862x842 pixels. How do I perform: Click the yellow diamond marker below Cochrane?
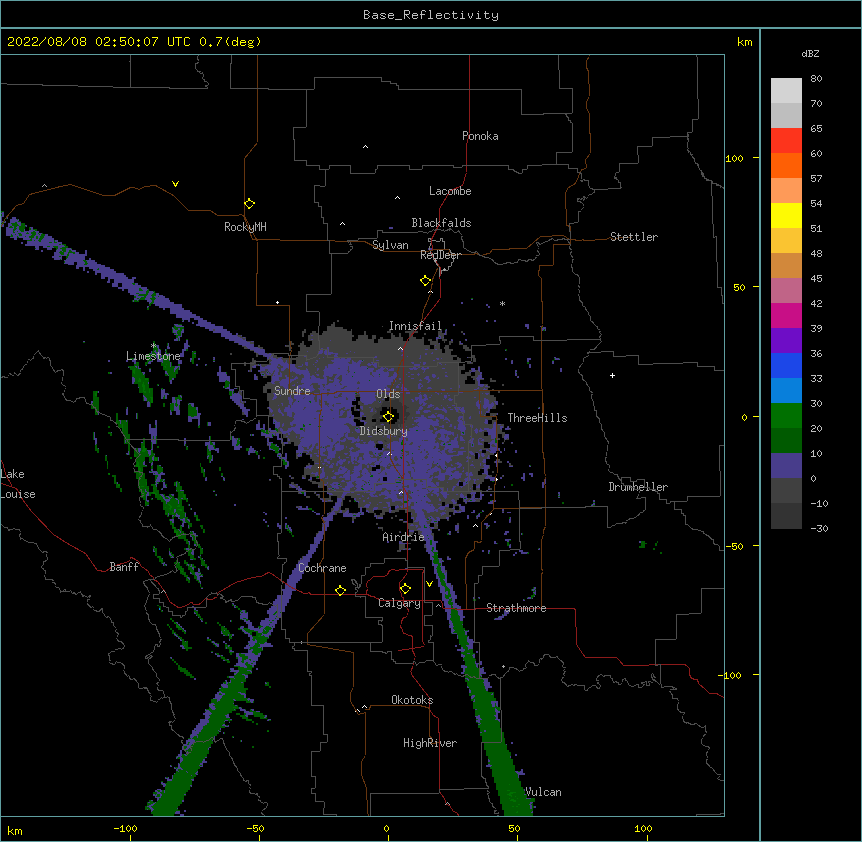tap(340, 590)
